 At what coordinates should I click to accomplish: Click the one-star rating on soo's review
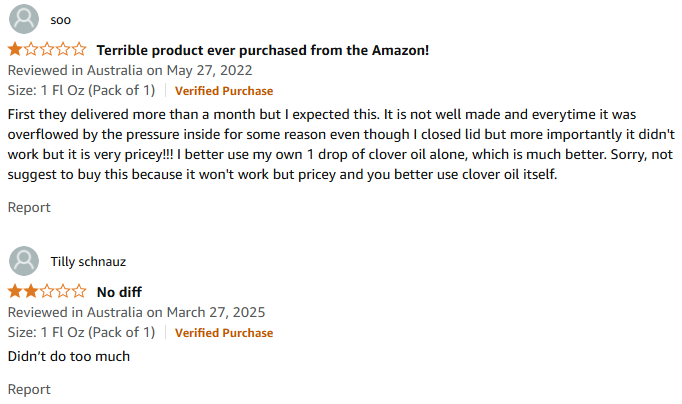47,49
